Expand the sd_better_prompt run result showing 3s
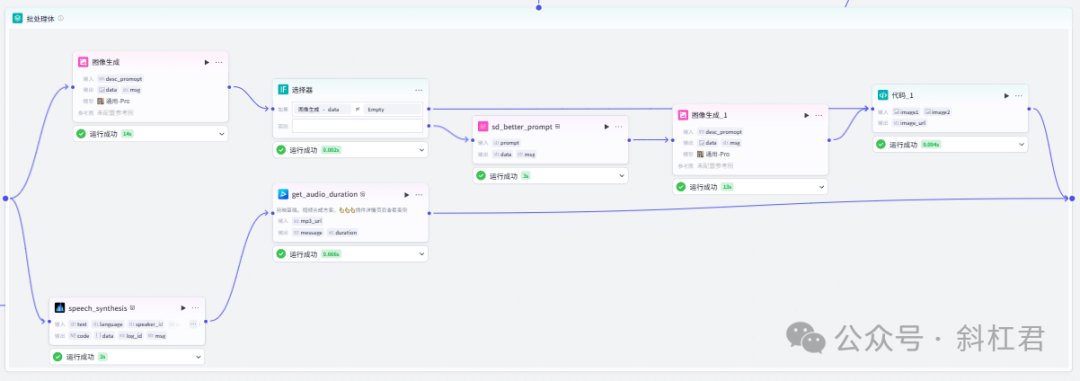The image size is (1080, 381). click(x=622, y=176)
